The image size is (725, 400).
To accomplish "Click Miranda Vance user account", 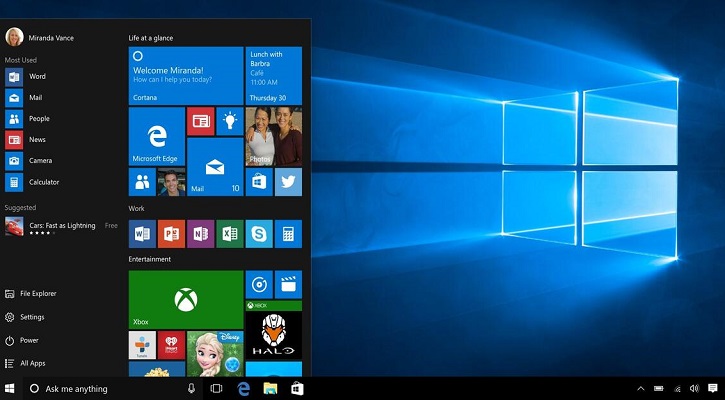I will pyautogui.click(x=39, y=37).
